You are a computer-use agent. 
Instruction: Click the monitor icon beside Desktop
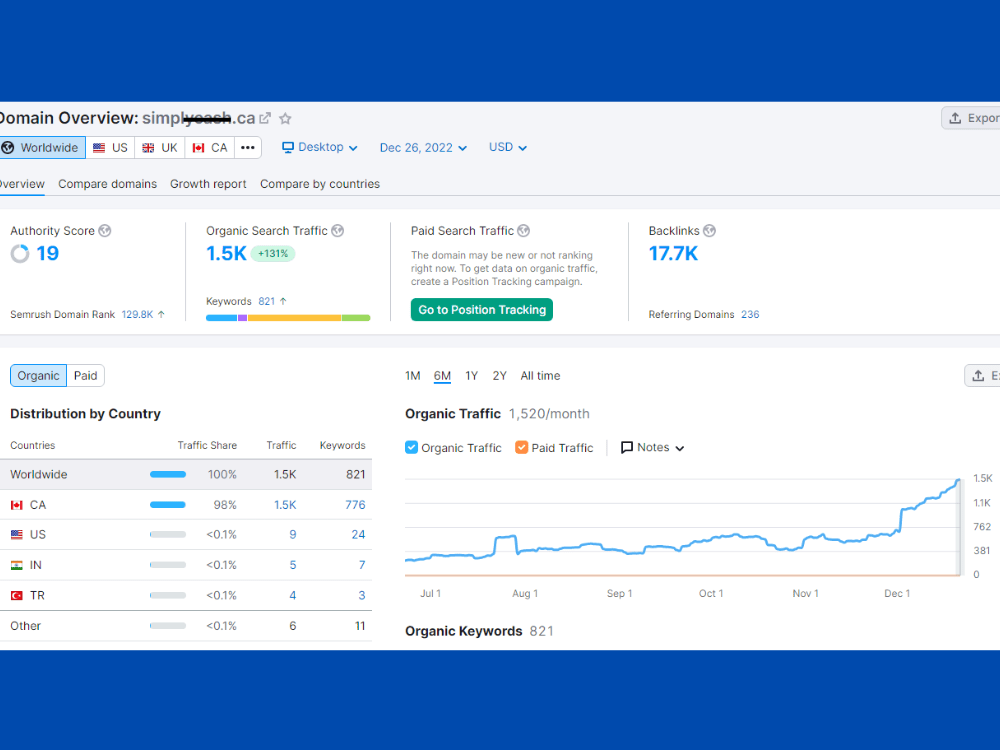click(x=288, y=147)
